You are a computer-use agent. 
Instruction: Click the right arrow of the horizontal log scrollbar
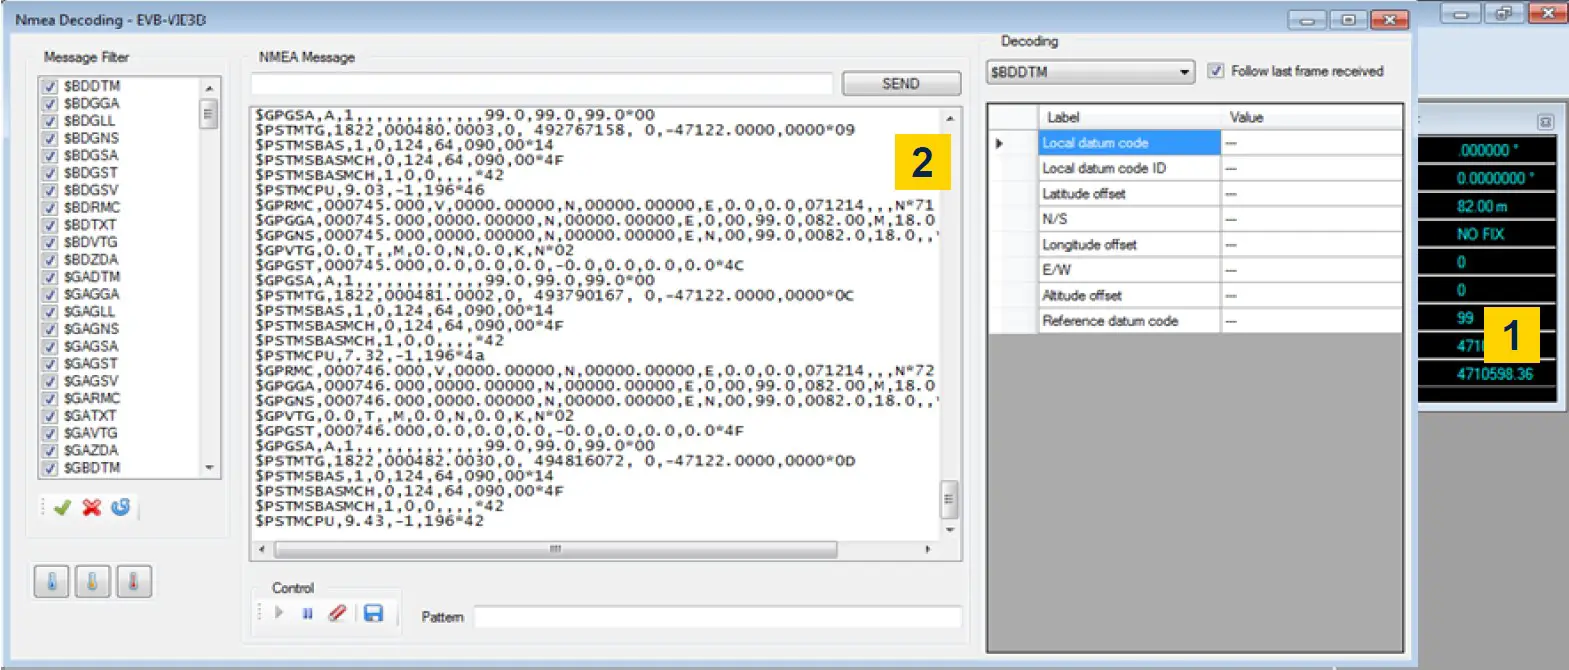pyautogui.click(x=928, y=549)
